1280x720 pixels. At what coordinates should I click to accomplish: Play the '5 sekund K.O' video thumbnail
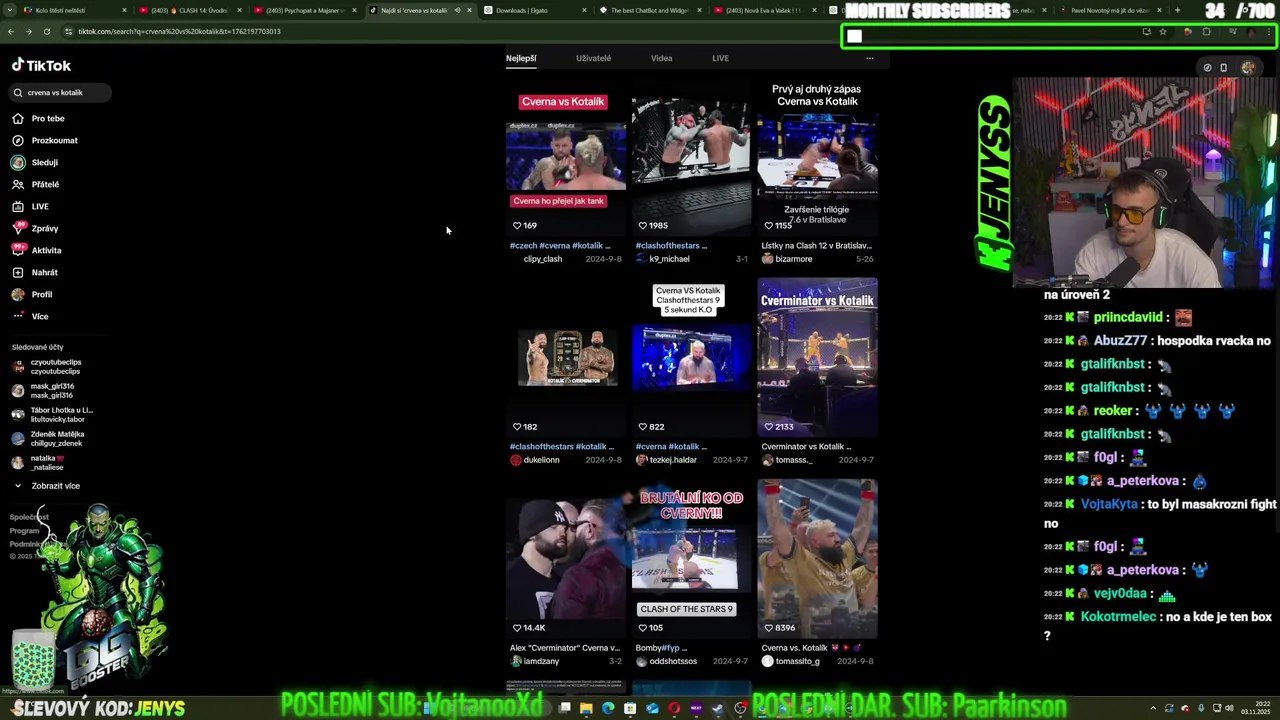691,359
